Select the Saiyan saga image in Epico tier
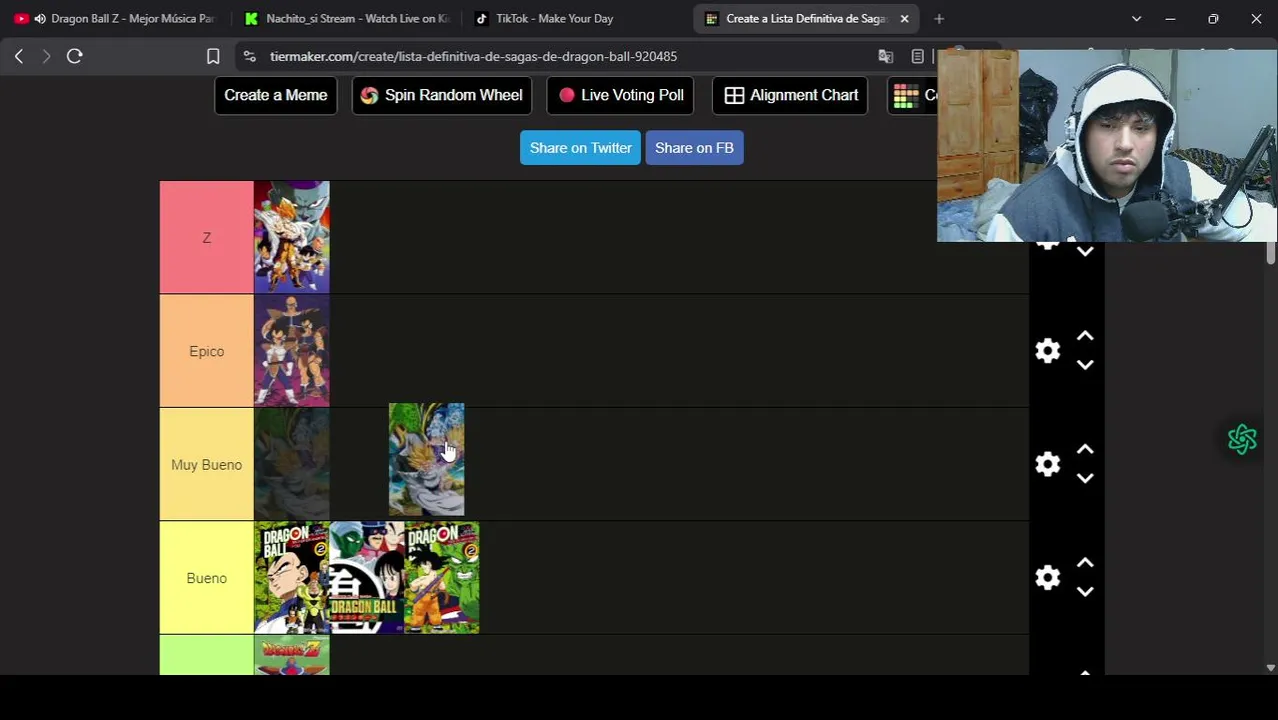1278x720 pixels. pos(292,351)
